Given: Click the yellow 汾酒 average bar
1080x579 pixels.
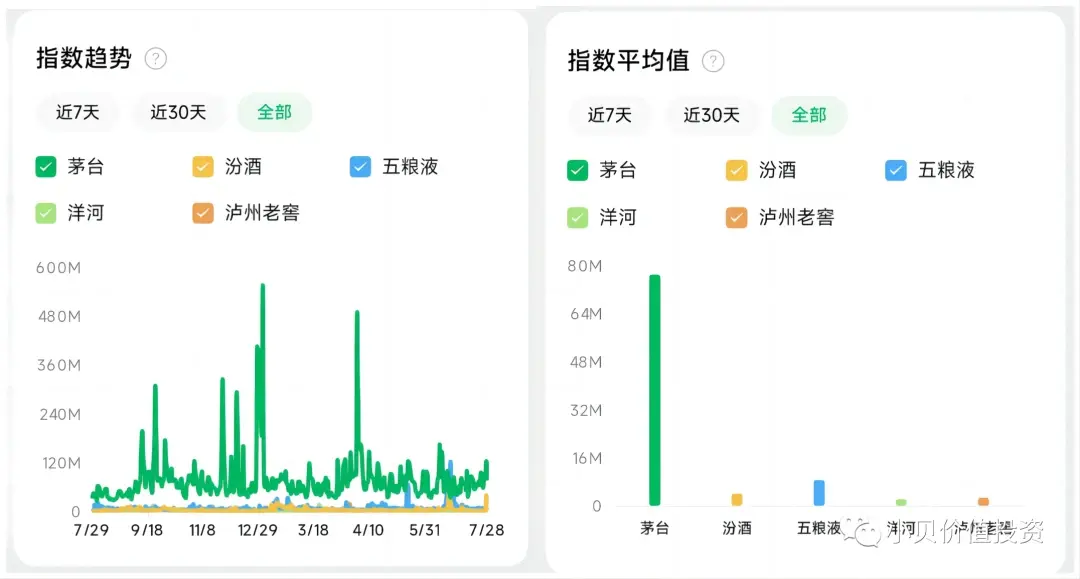Looking at the screenshot, I should click(737, 500).
